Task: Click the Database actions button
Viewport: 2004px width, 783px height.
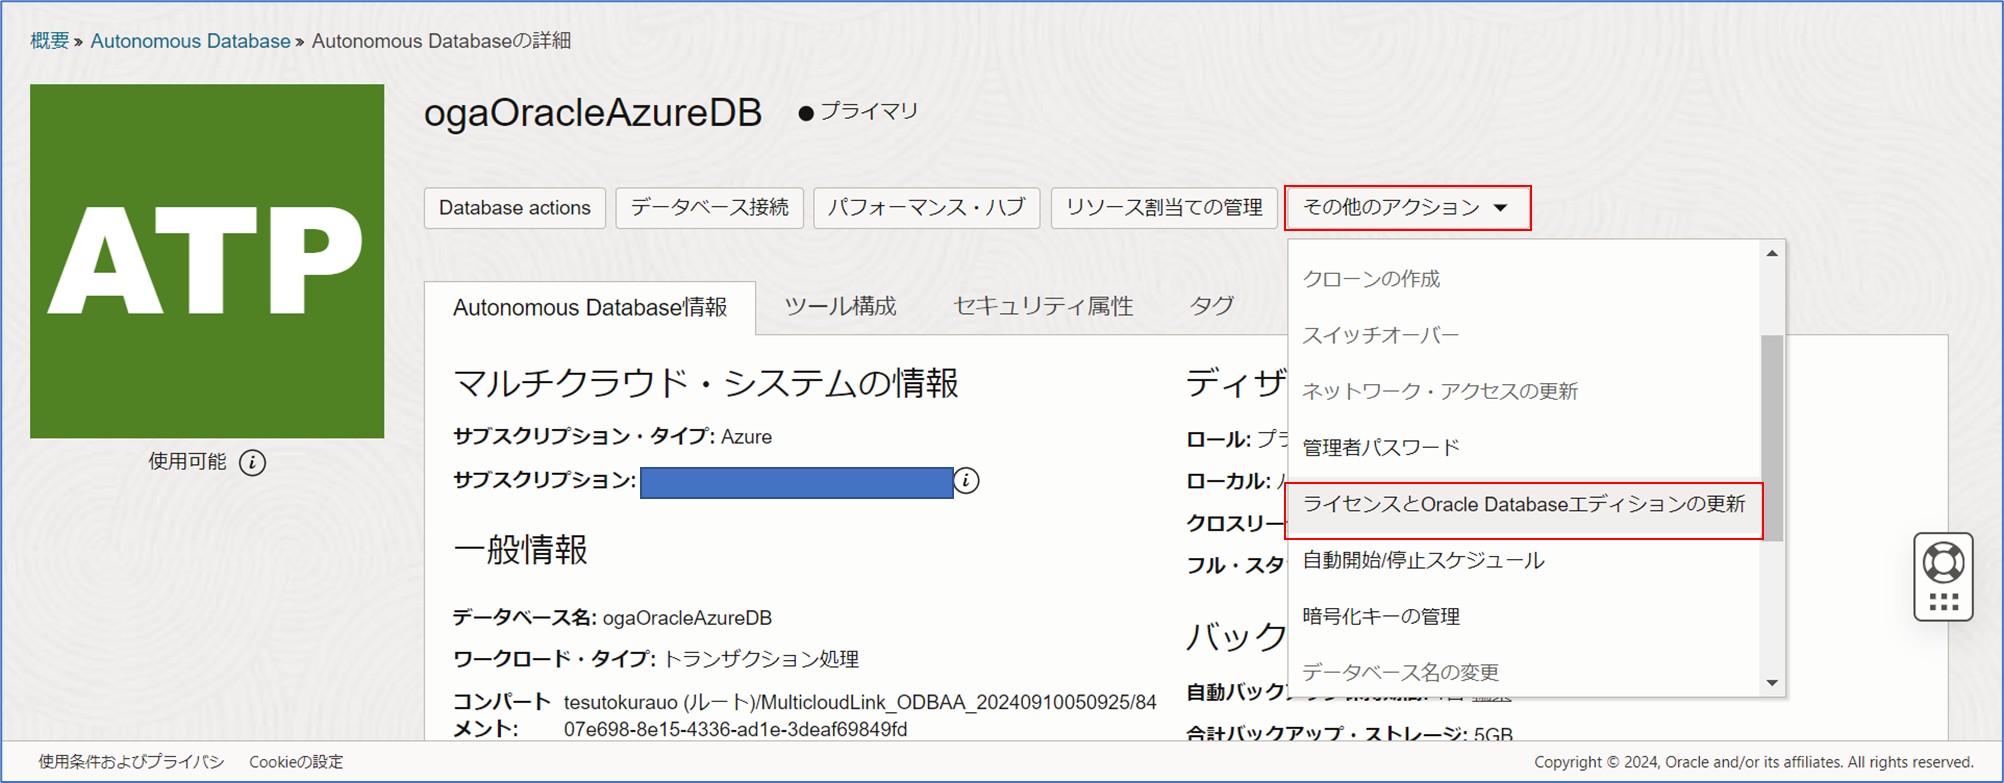Action: click(x=515, y=208)
